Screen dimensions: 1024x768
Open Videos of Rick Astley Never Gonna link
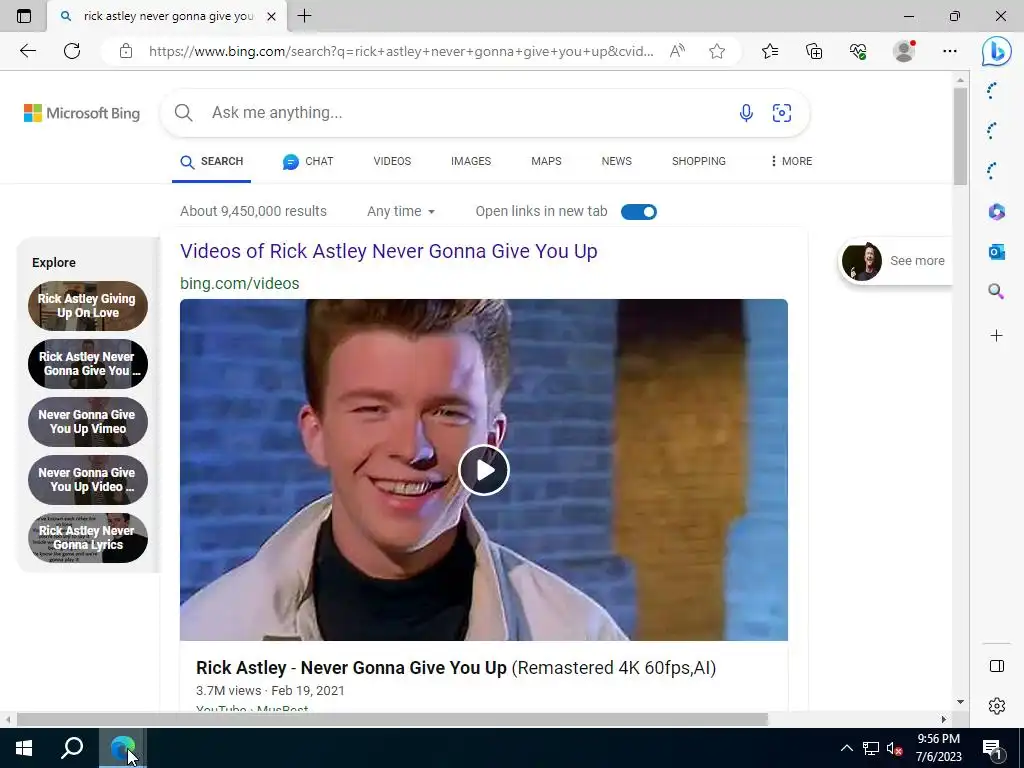coord(389,251)
